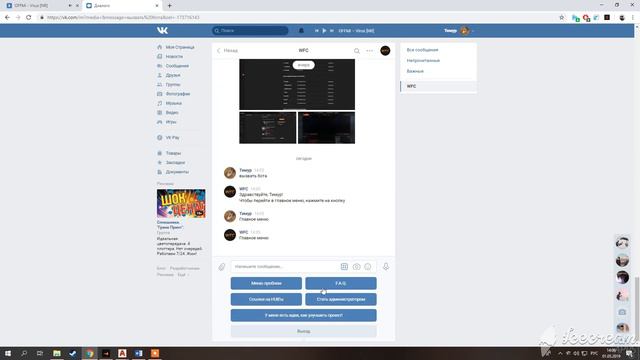
Task: Open Chrome's three-dot menu
Action: tap(633, 18)
